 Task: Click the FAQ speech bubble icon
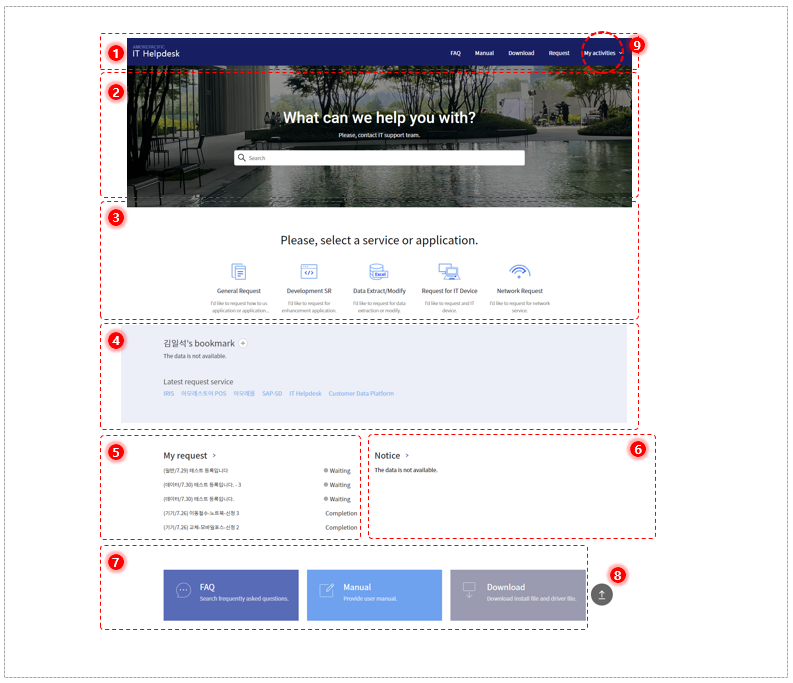(x=183, y=590)
